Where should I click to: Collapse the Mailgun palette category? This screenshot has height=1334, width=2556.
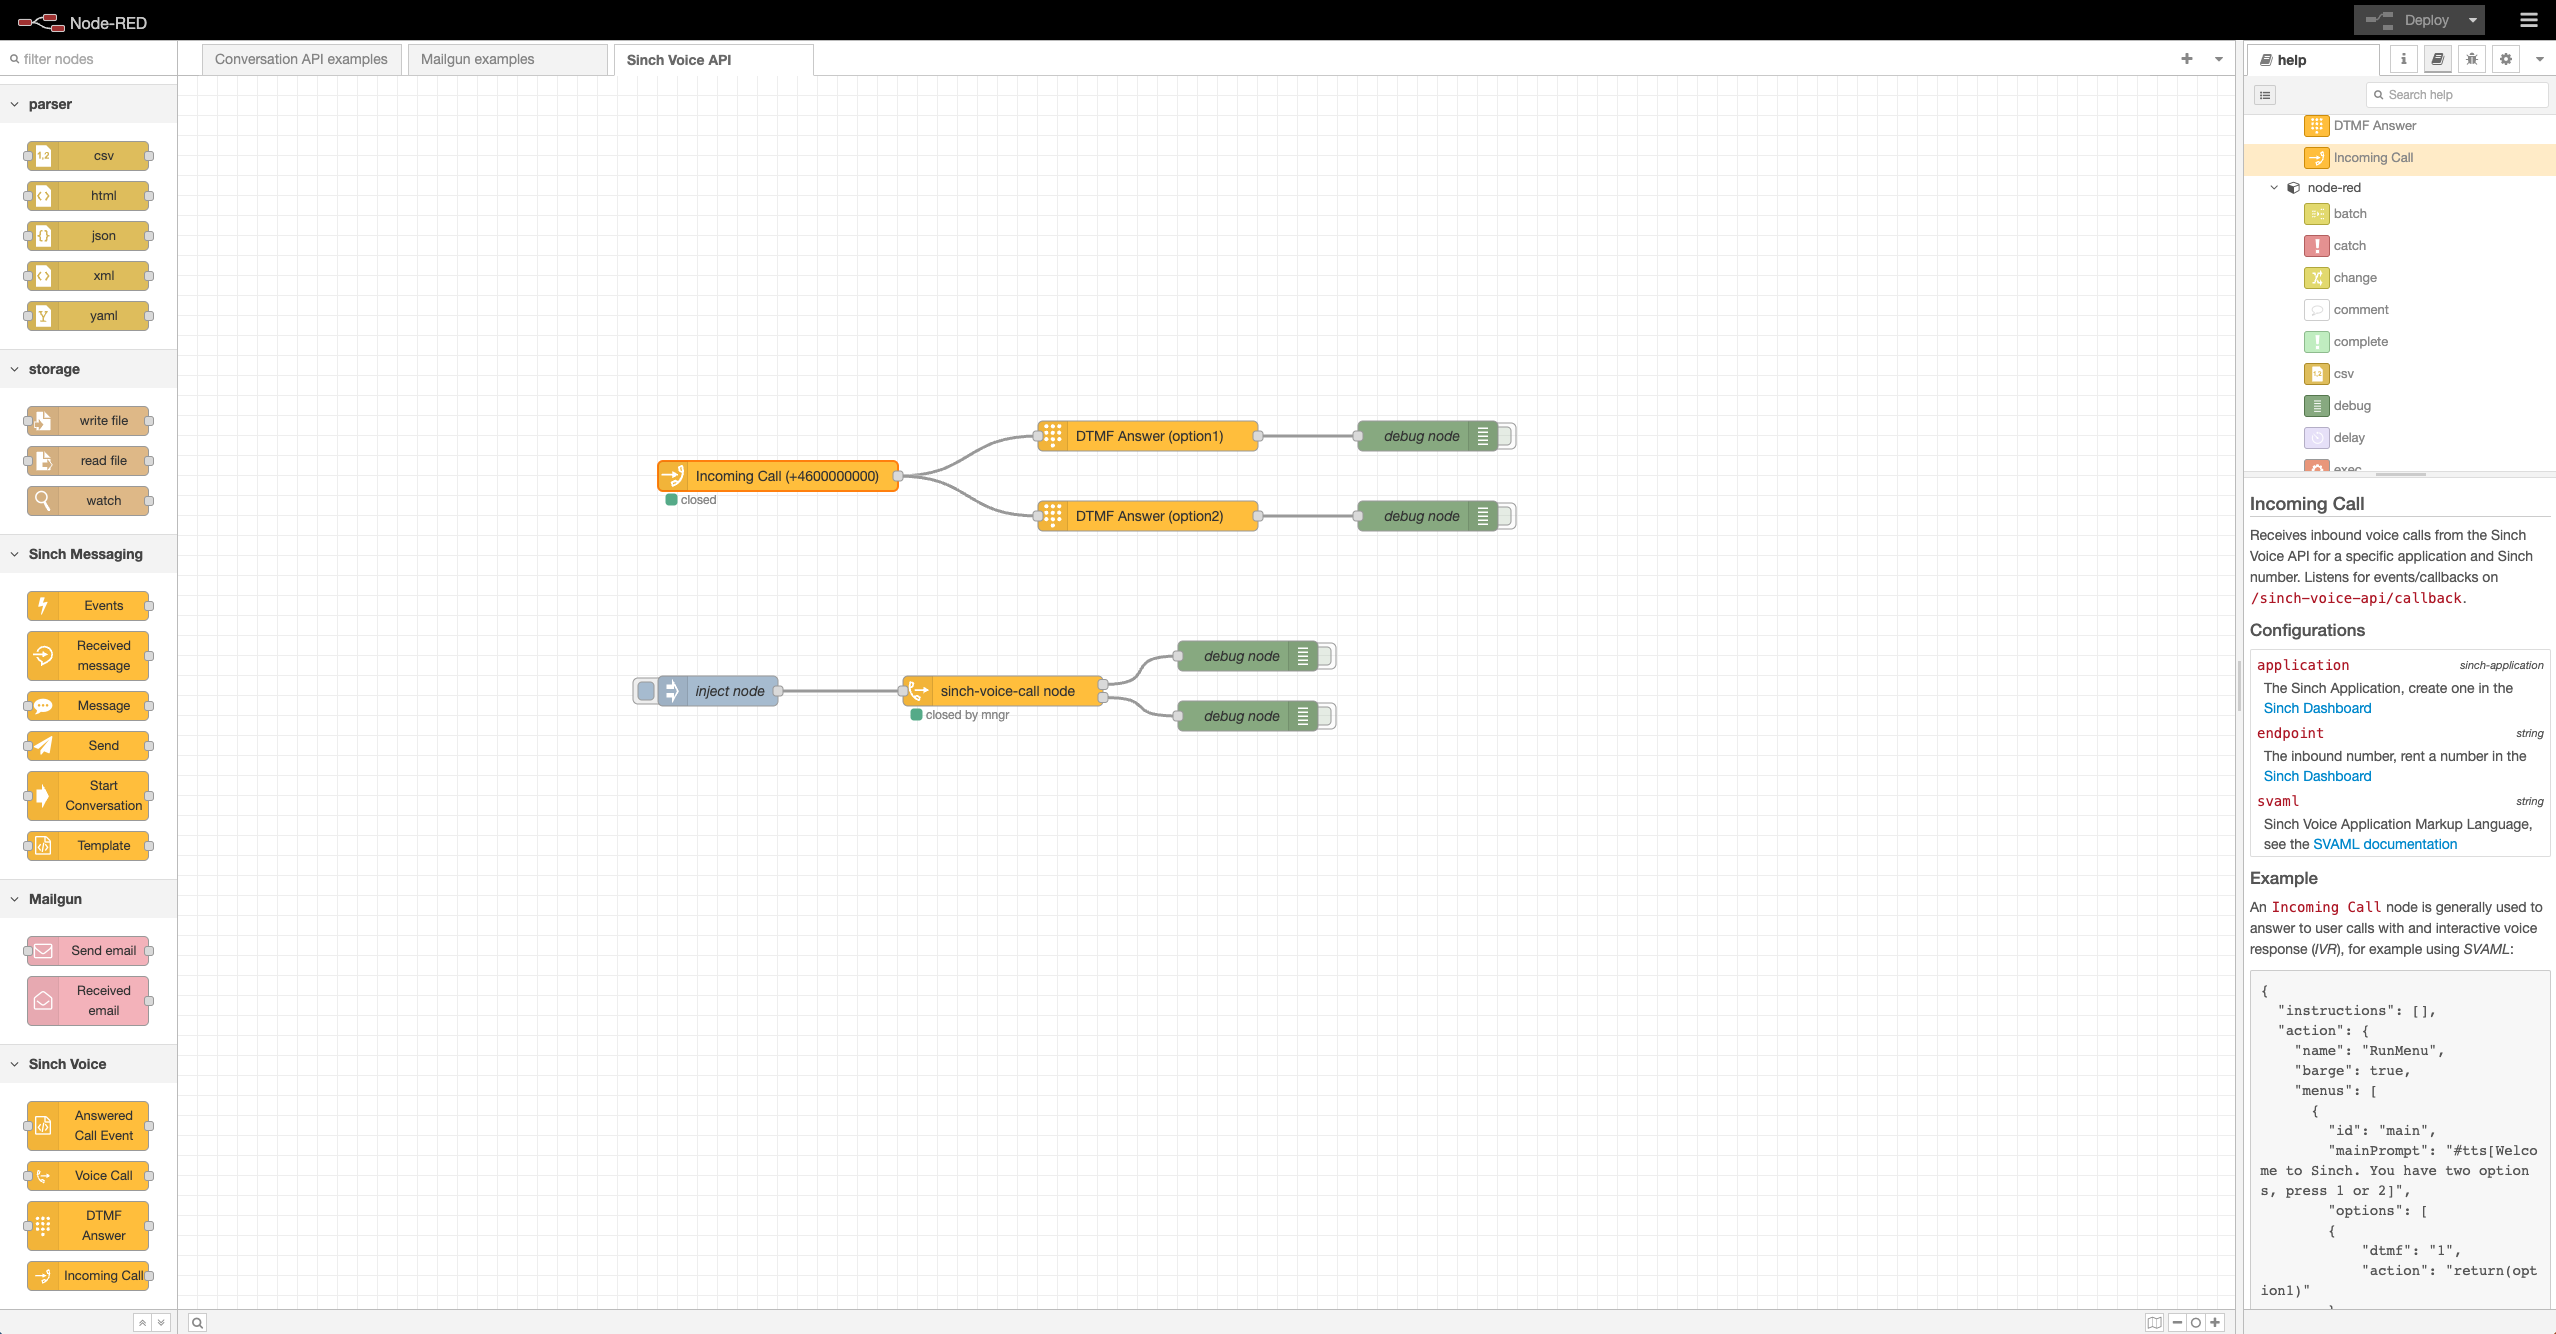(88, 899)
